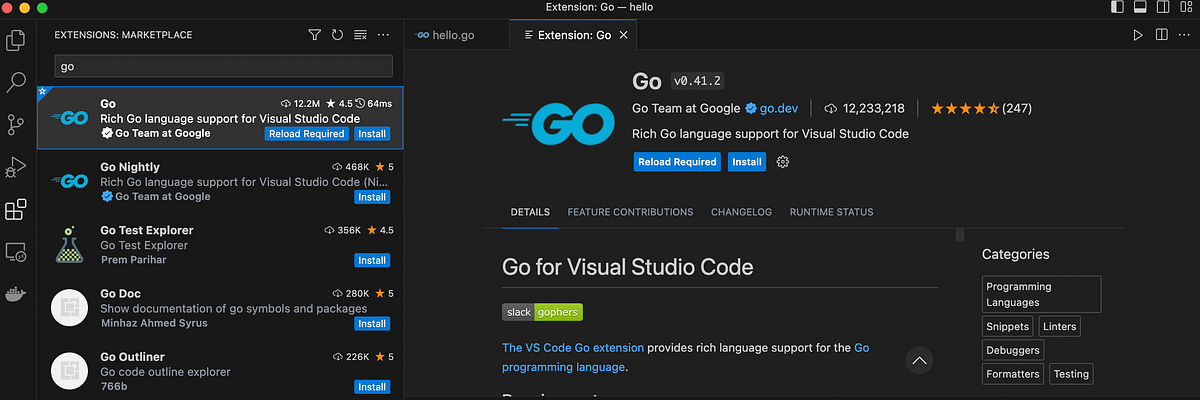Open the CHANGELOG tab

click(x=741, y=212)
